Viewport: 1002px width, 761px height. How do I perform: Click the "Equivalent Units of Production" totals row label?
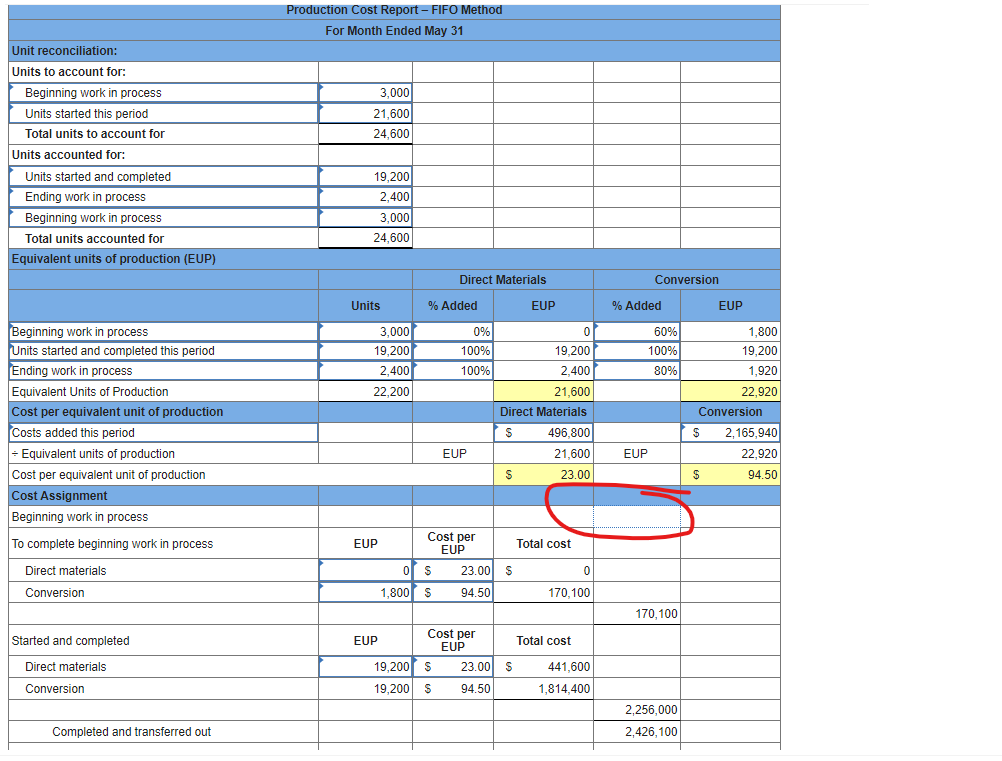click(x=90, y=392)
